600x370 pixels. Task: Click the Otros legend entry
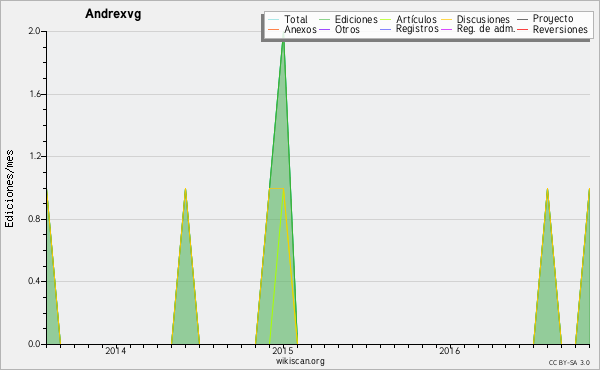339,29
